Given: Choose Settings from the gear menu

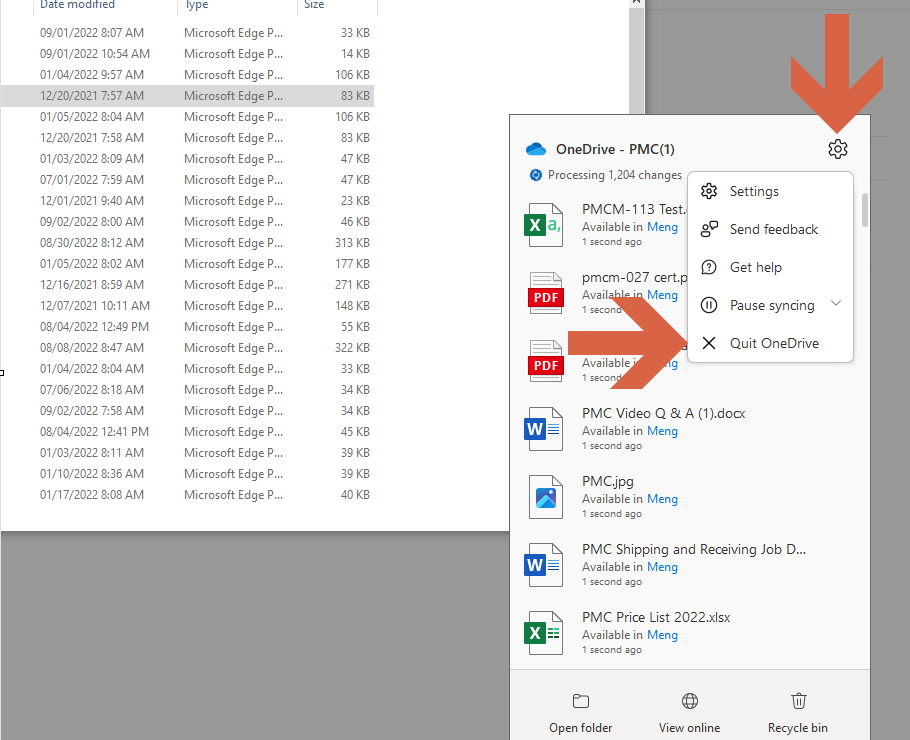Looking at the screenshot, I should point(770,191).
